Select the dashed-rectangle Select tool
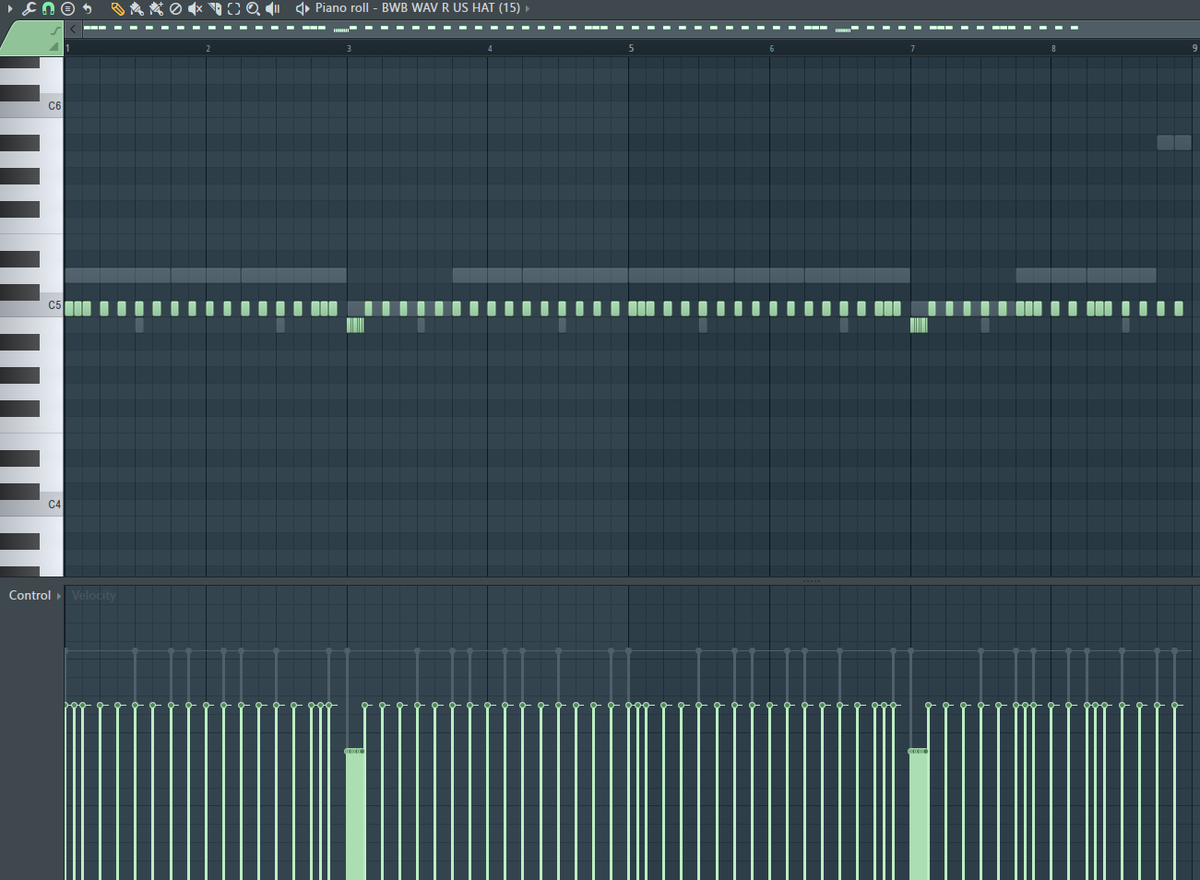 point(234,8)
